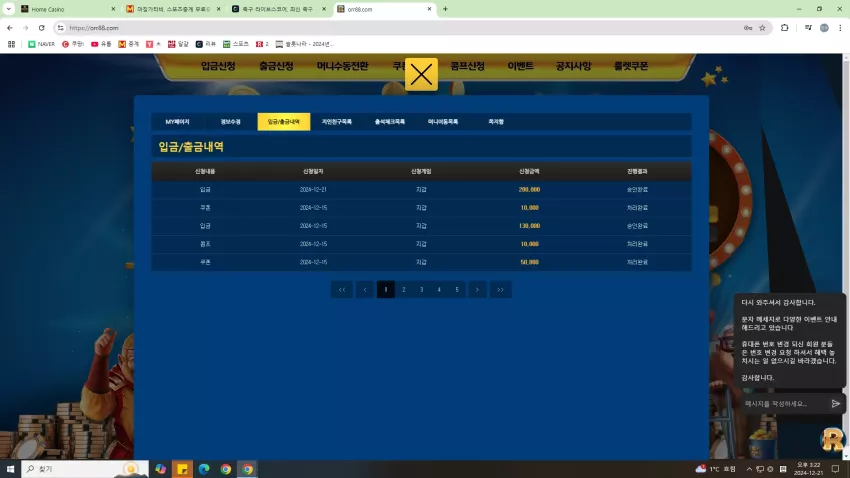850x478 pixels.
Task: Open the Windows Start menu
Action: coord(10,469)
